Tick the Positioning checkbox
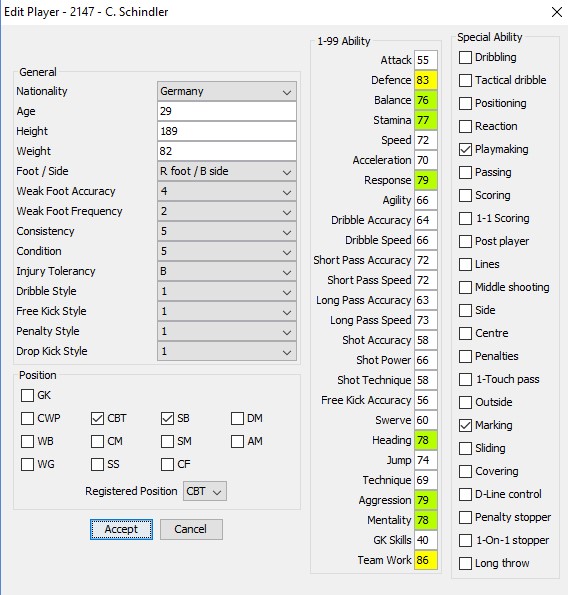The height and width of the screenshot is (595, 568). pos(465,104)
